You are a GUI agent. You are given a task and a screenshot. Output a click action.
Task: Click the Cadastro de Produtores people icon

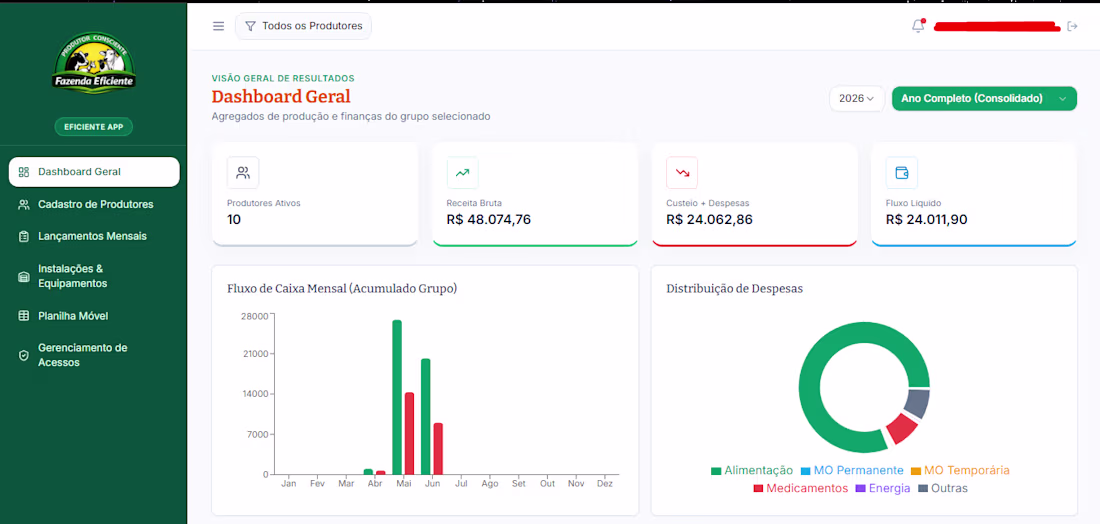(x=24, y=205)
